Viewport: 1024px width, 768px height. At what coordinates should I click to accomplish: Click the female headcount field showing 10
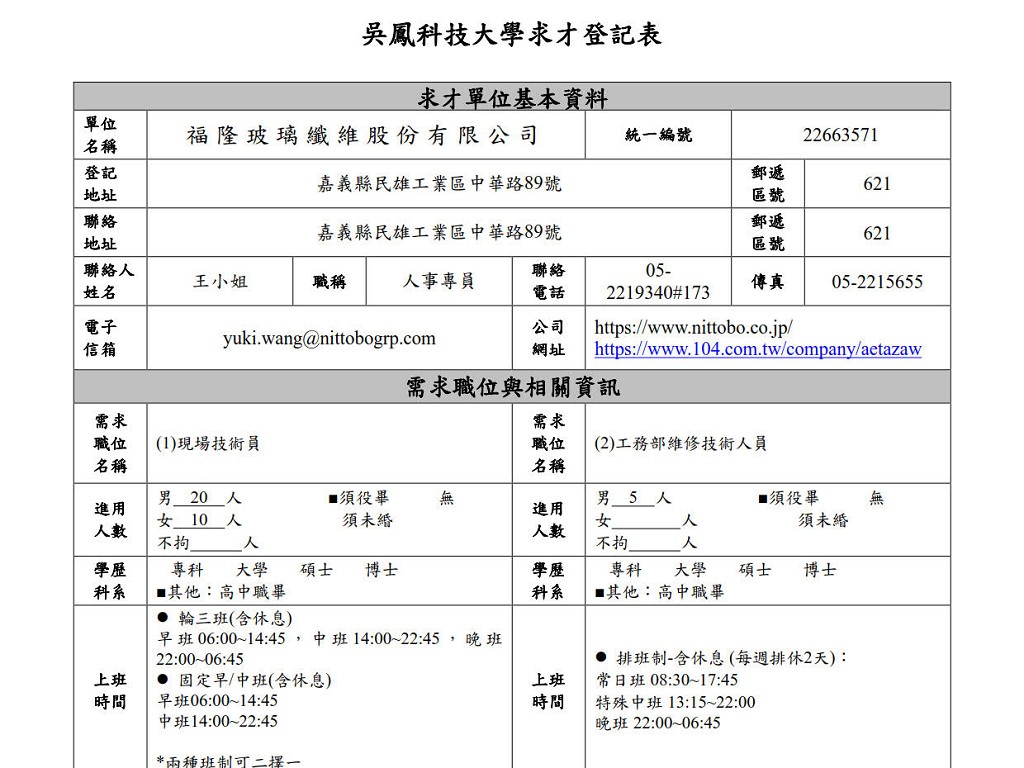click(x=199, y=520)
